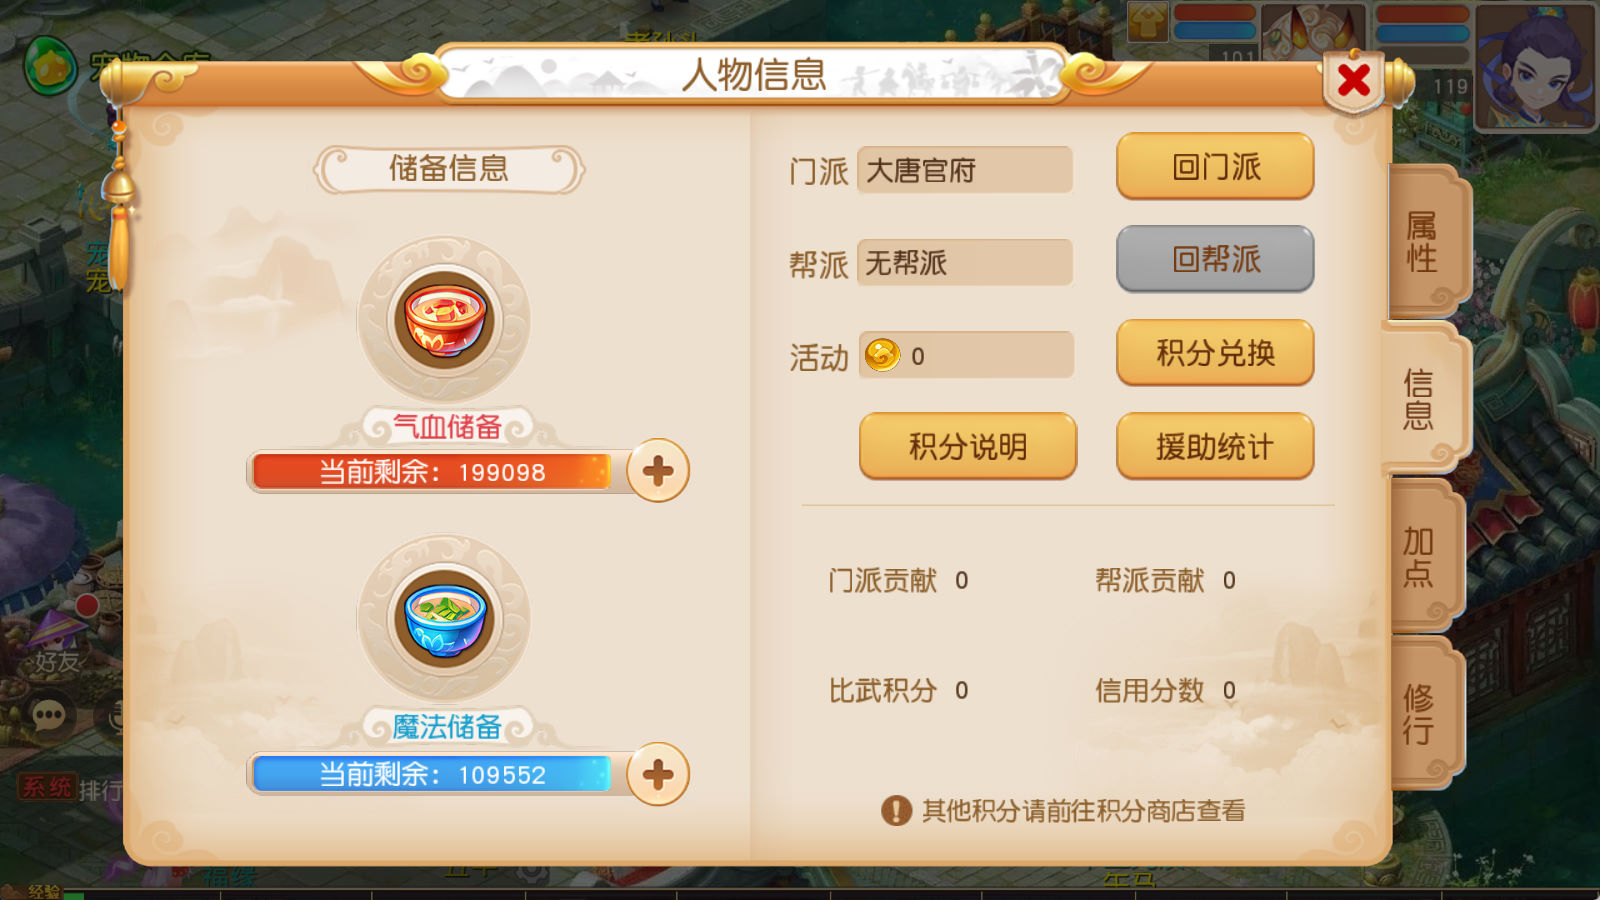Viewport: 1600px width, 900px height.
Task: Open the 积分说明 button
Action: 968,446
